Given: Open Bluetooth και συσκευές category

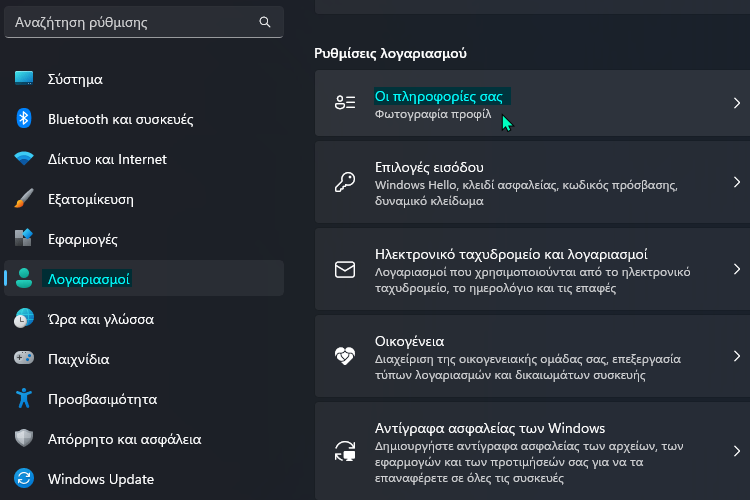Looking at the screenshot, I should pyautogui.click(x=144, y=119).
